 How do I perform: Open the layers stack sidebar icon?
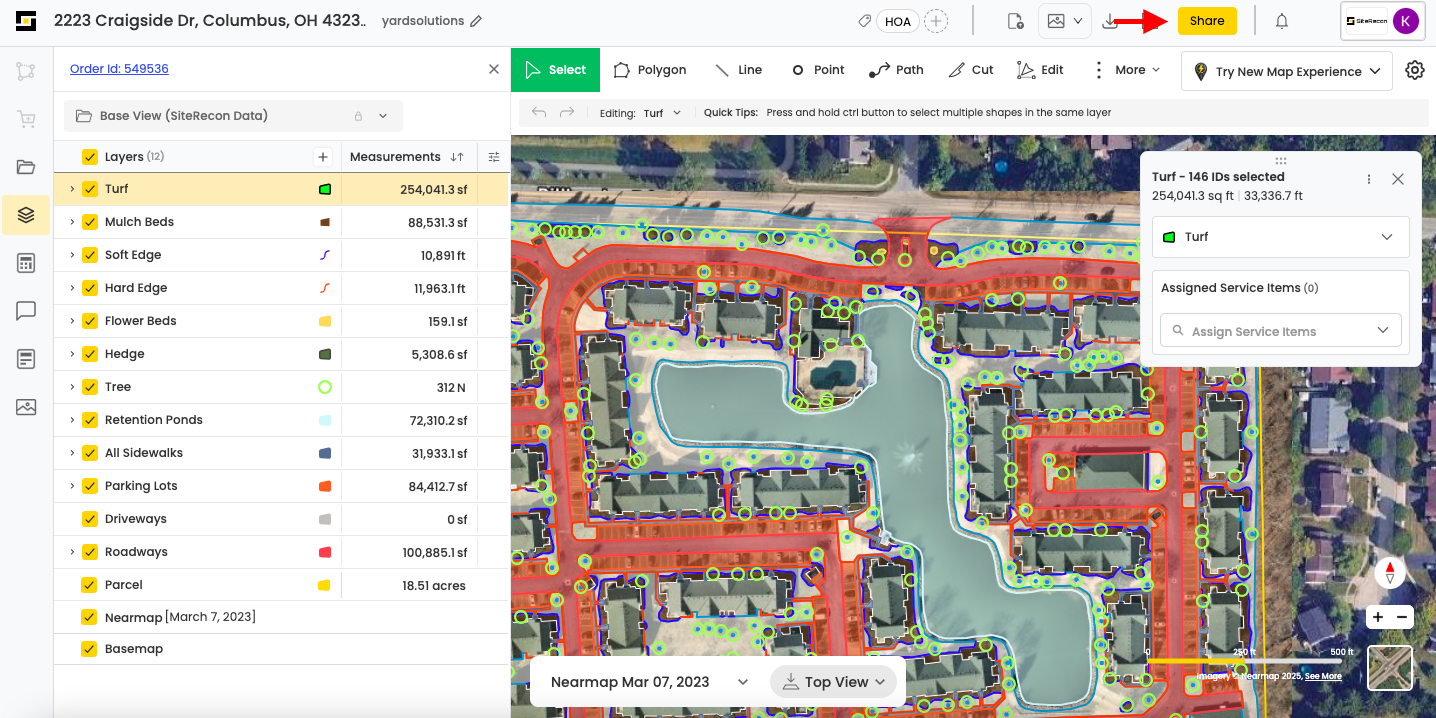[x=26, y=215]
